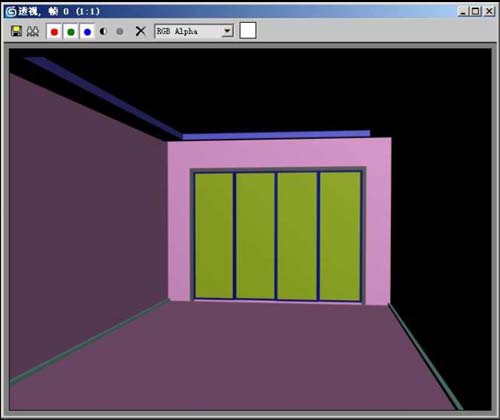Open the RGB Alpha dropdown arrow
Screen dimensions: 500x420
(227, 31)
